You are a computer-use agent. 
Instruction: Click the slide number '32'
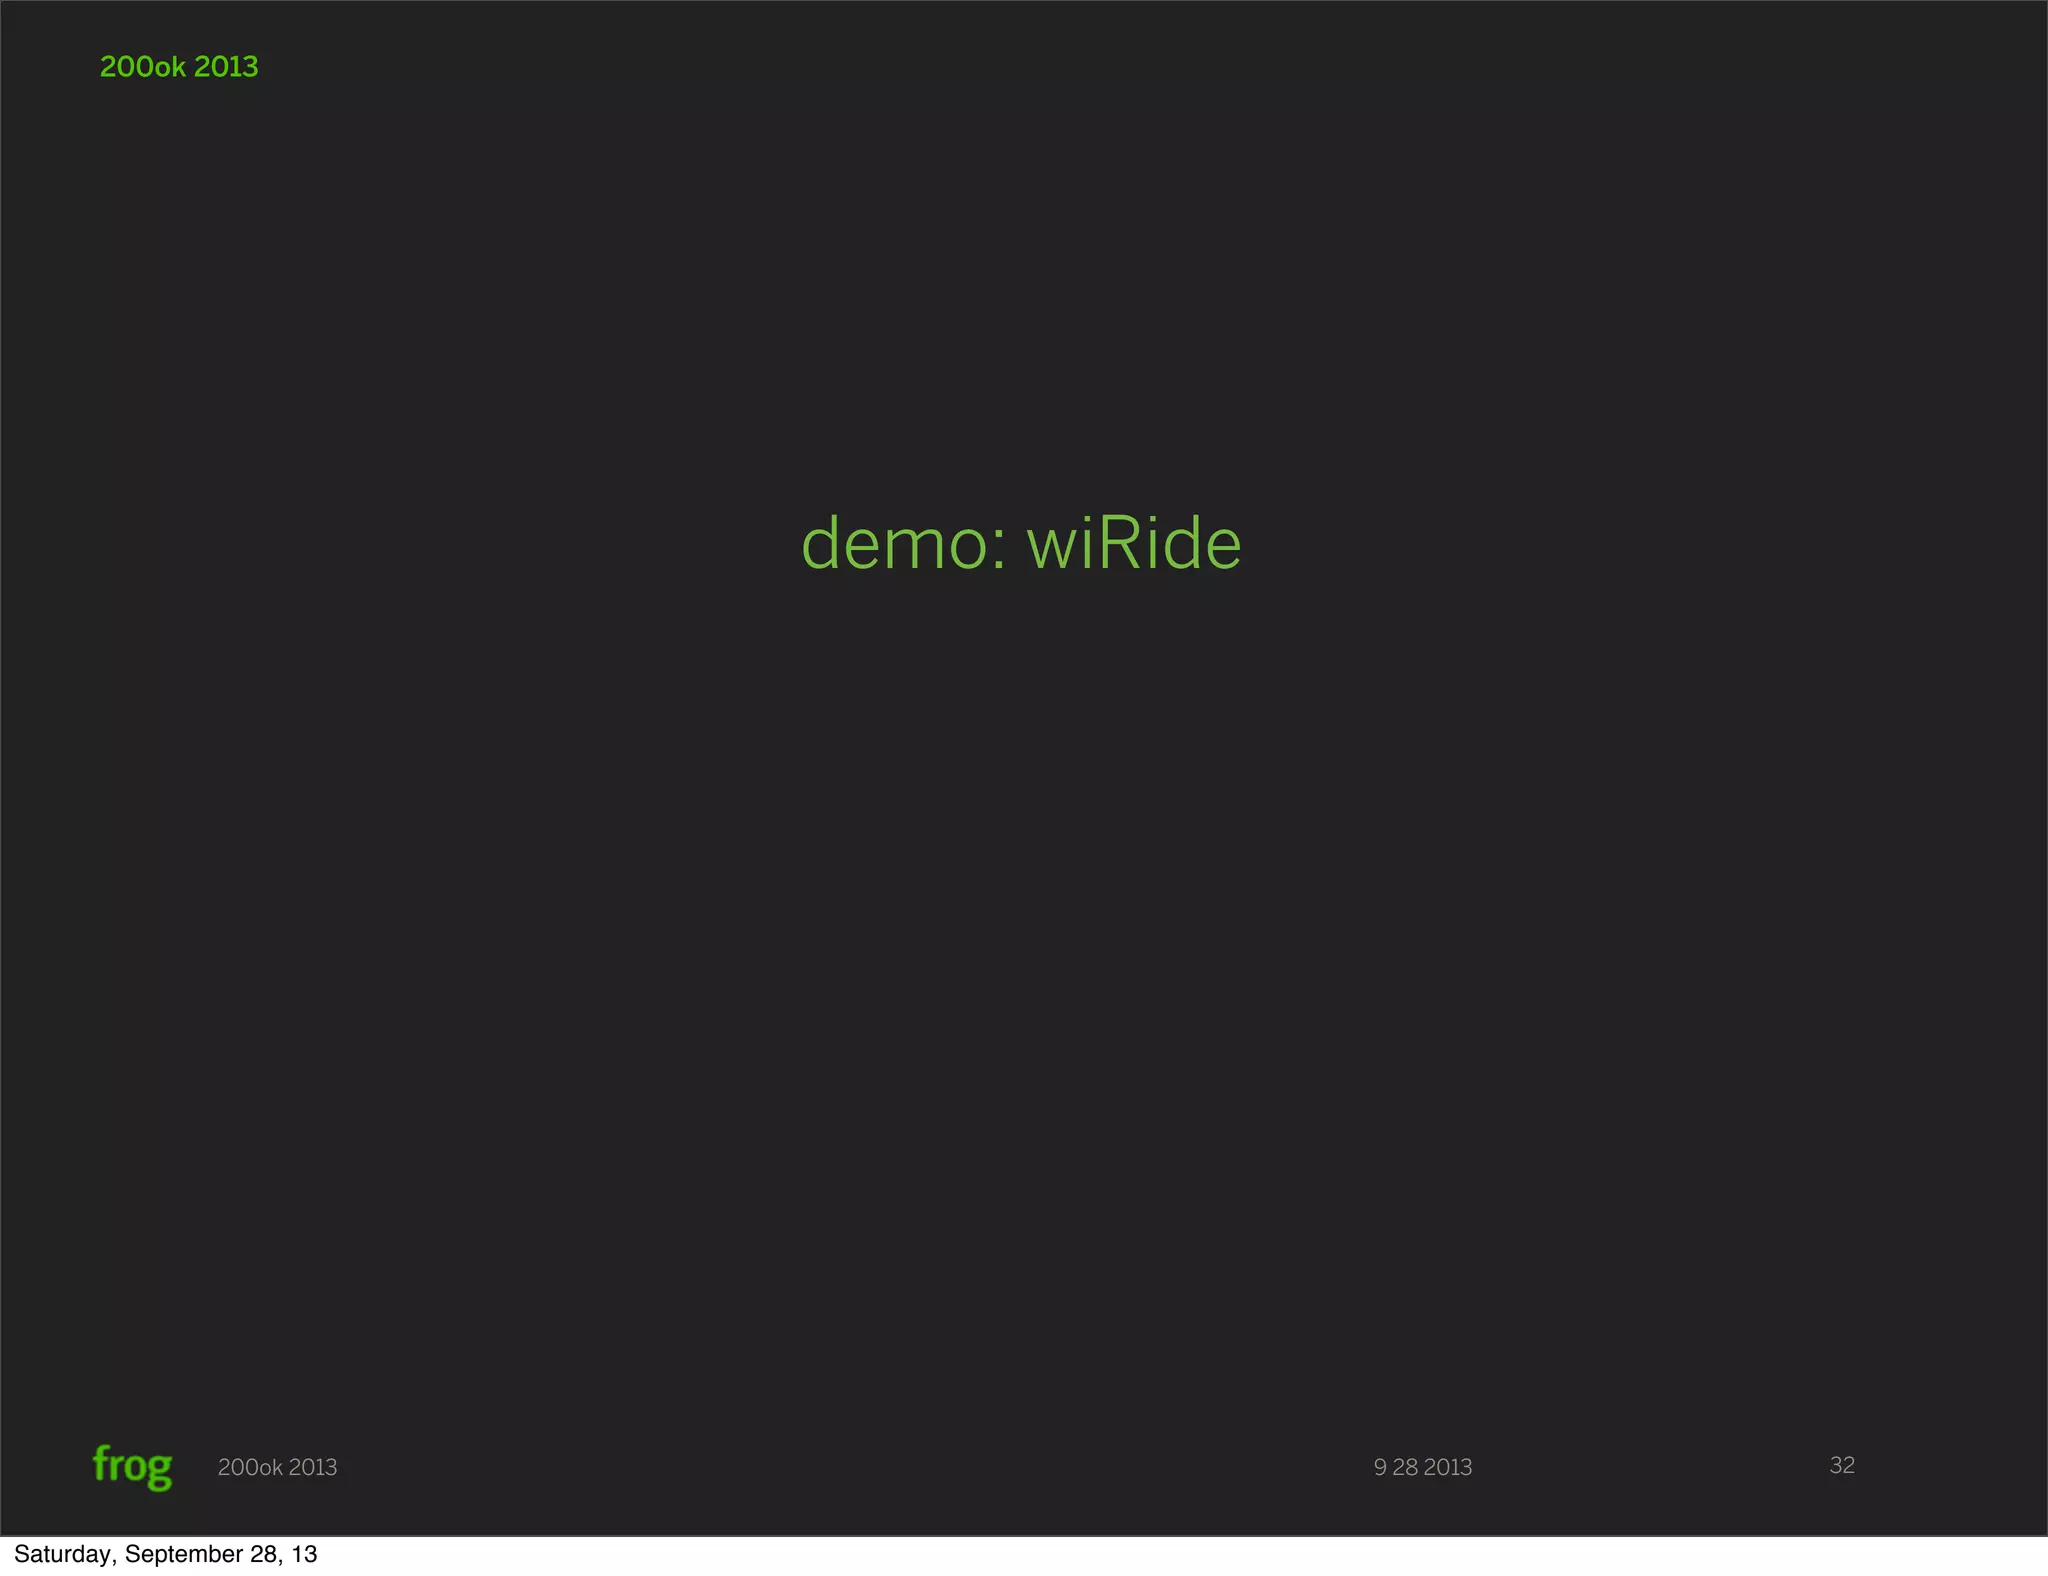coord(1842,1465)
